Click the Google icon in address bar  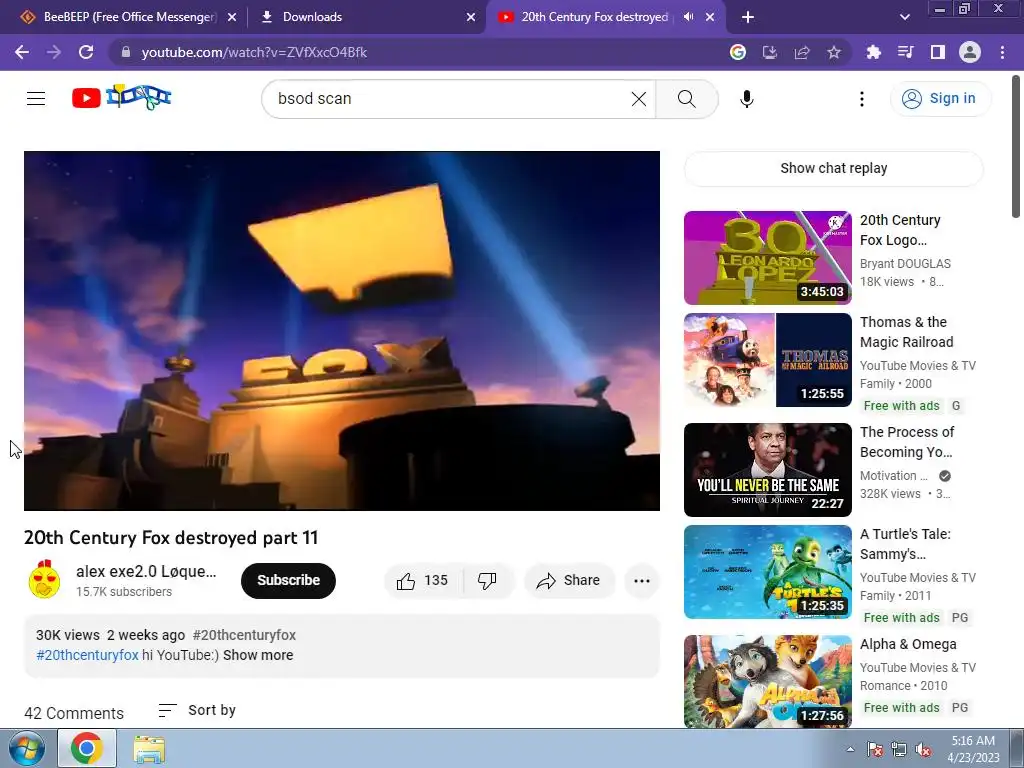(x=738, y=52)
